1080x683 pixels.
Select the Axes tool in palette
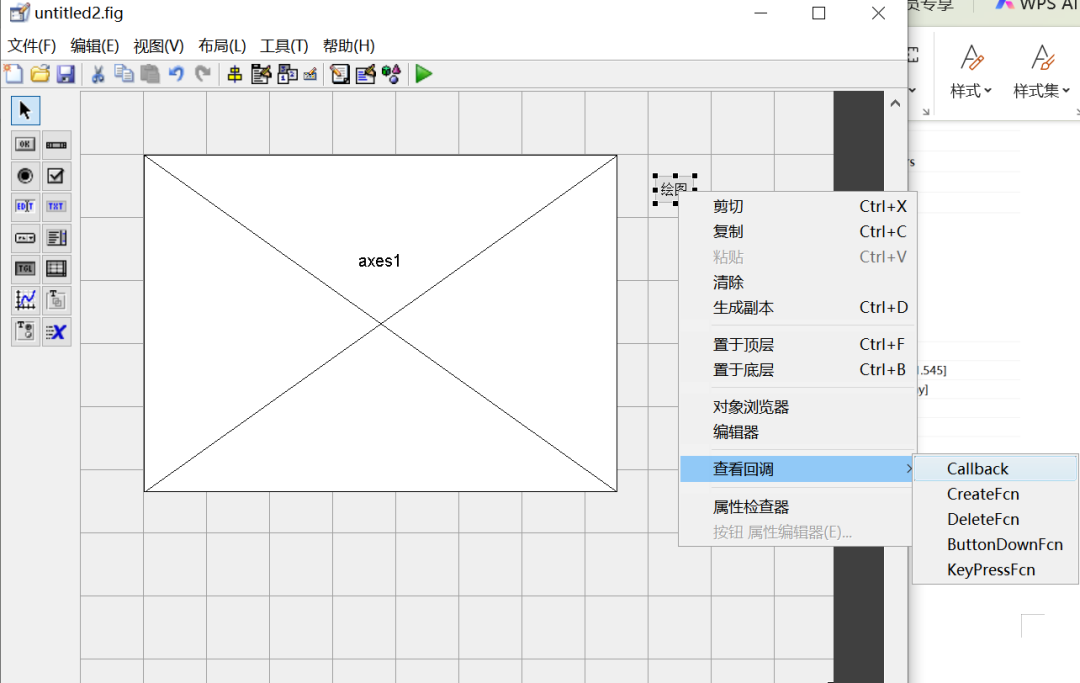pyautogui.click(x=25, y=300)
